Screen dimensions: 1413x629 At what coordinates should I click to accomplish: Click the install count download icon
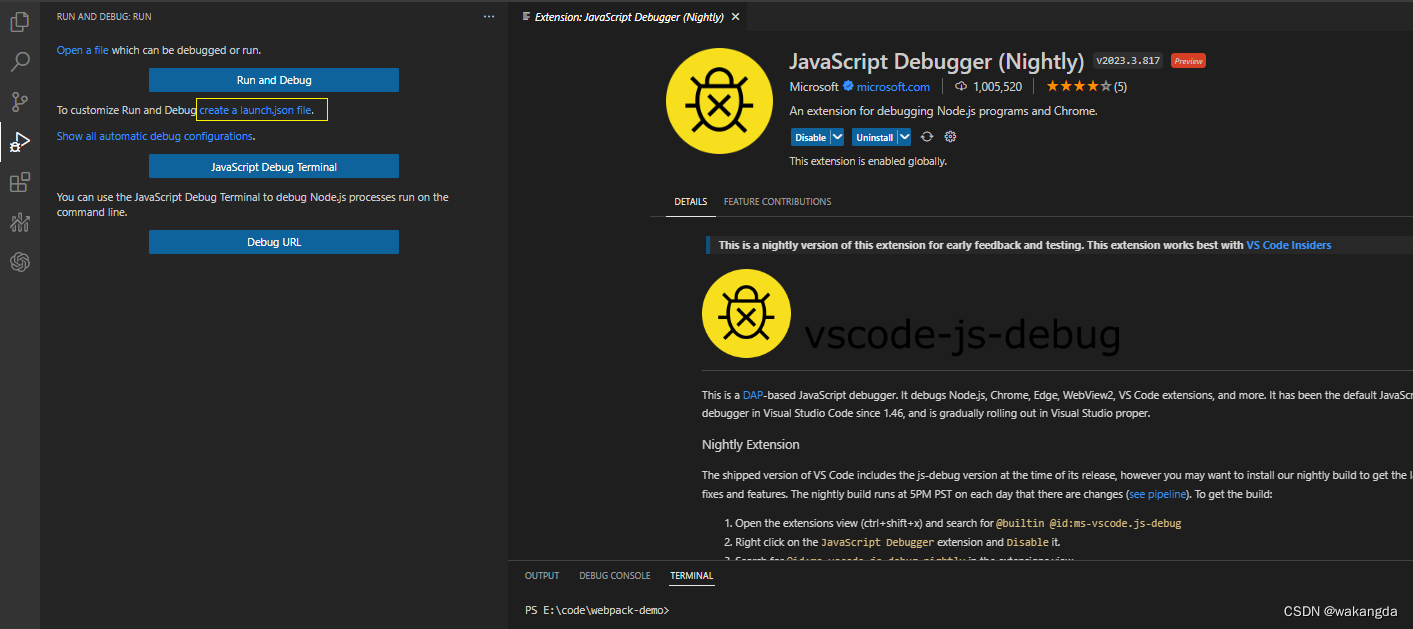click(960, 87)
